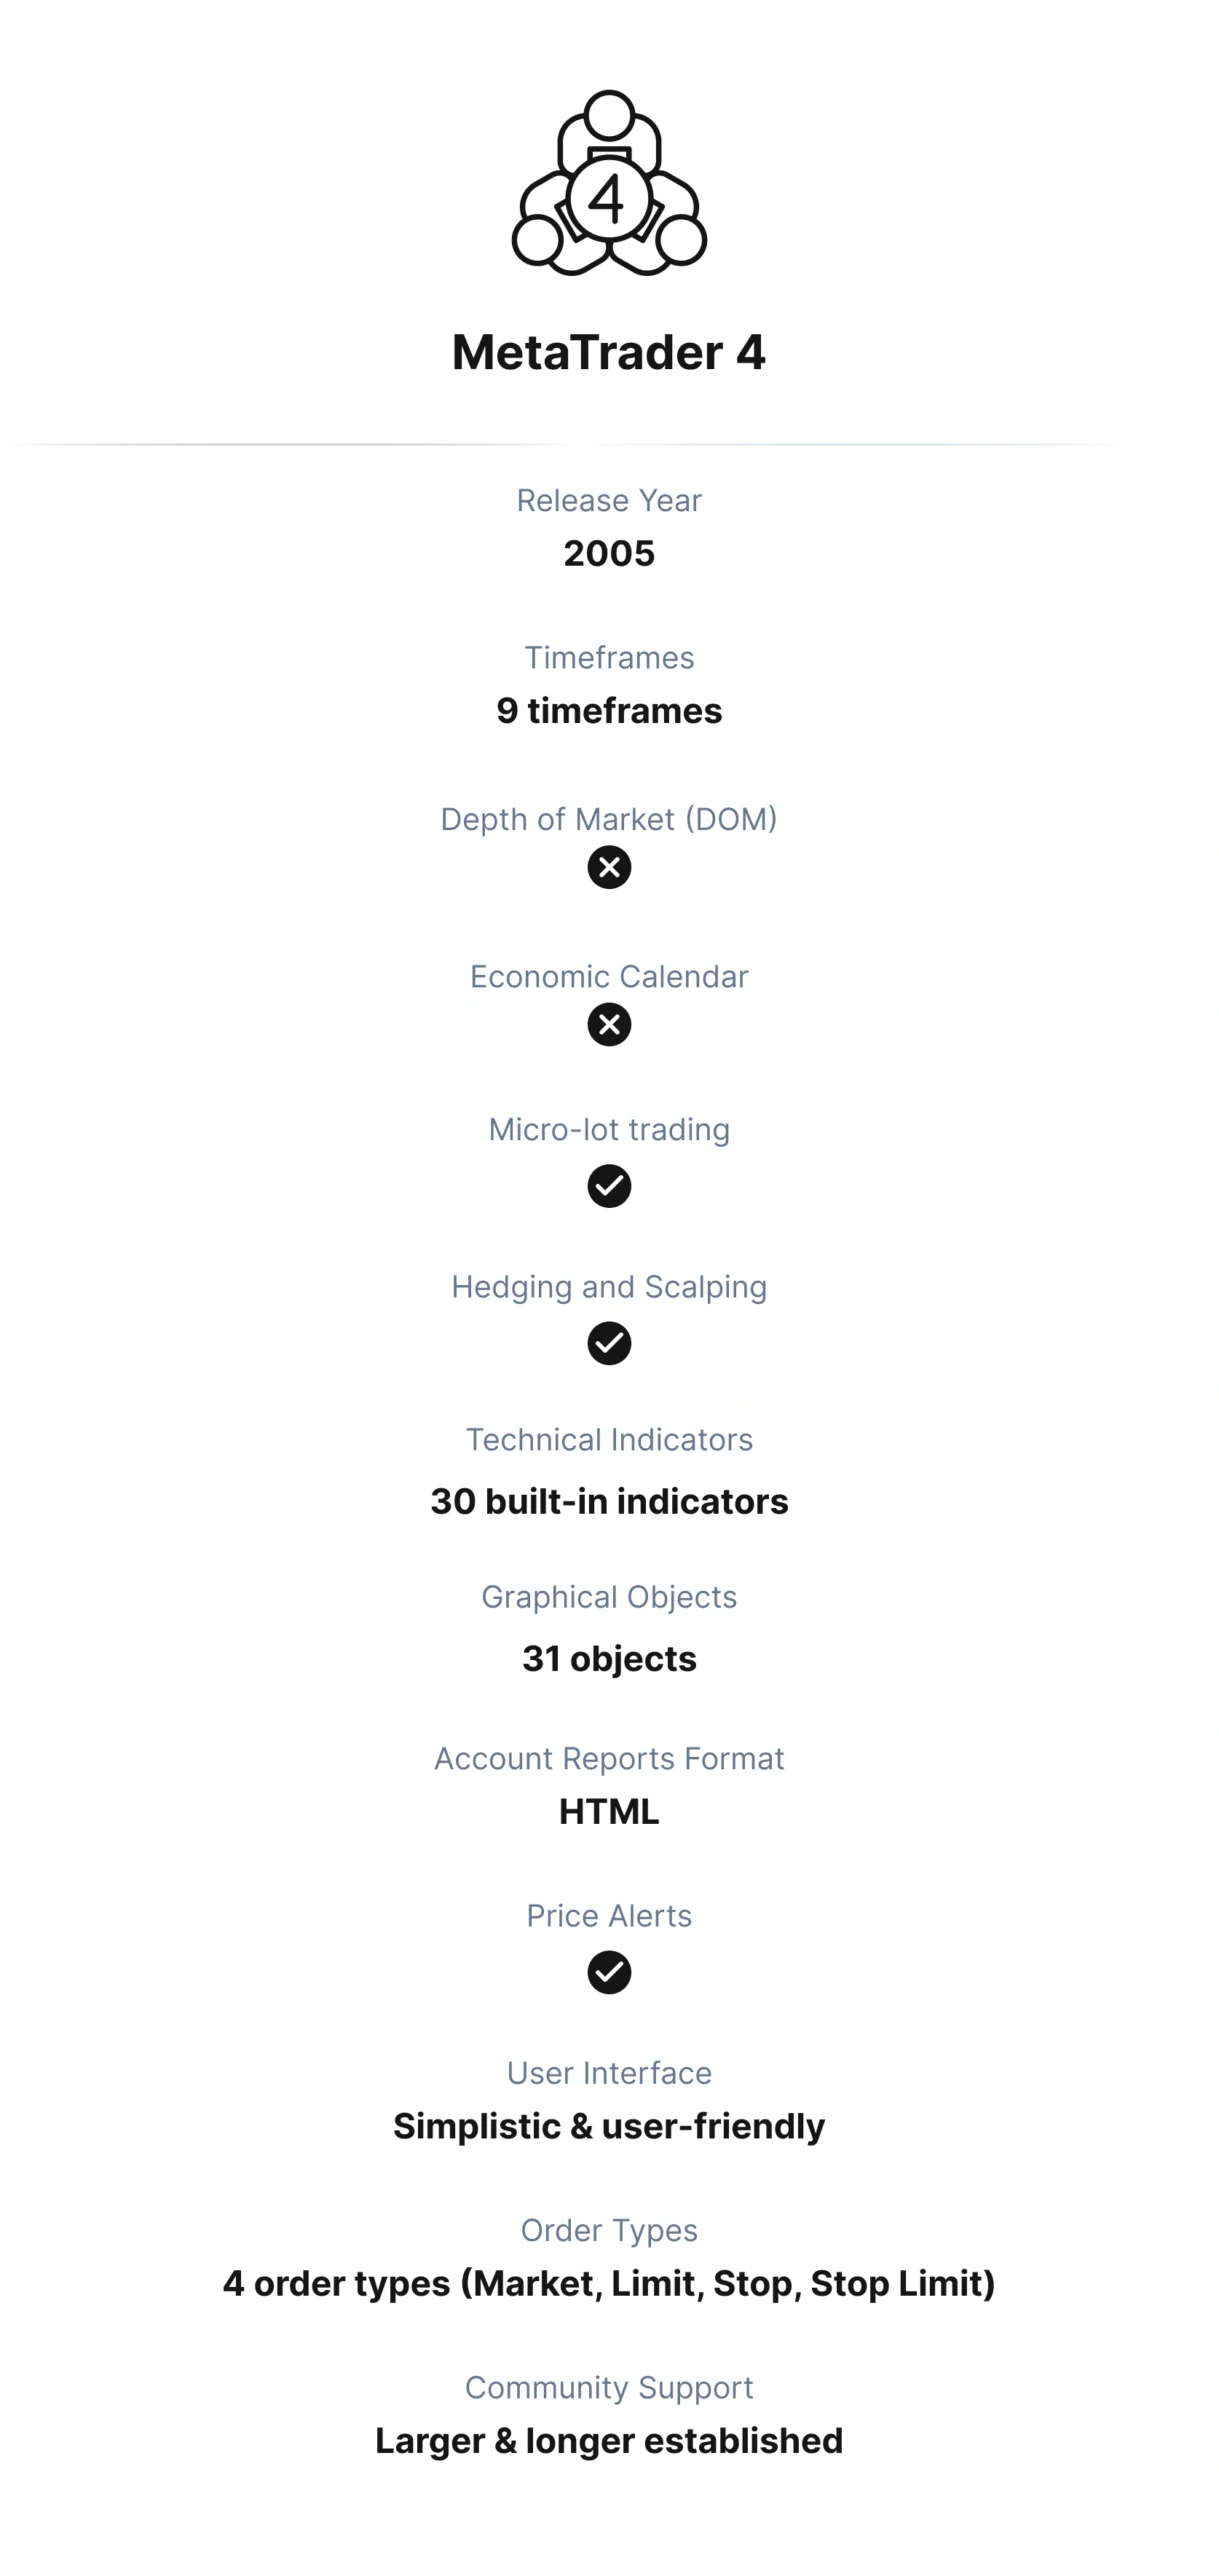Click the Technical Indicators label
This screenshot has width=1219, height=2560.
coord(609,1440)
